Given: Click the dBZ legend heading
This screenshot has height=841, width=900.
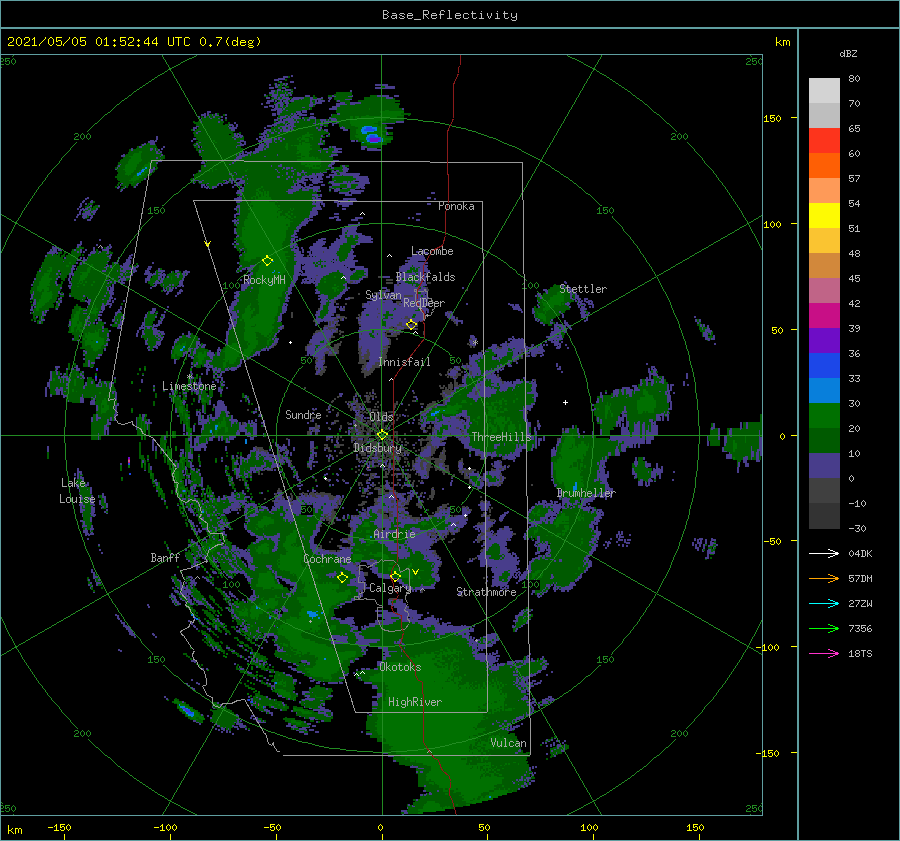Looking at the screenshot, I should click(848, 54).
